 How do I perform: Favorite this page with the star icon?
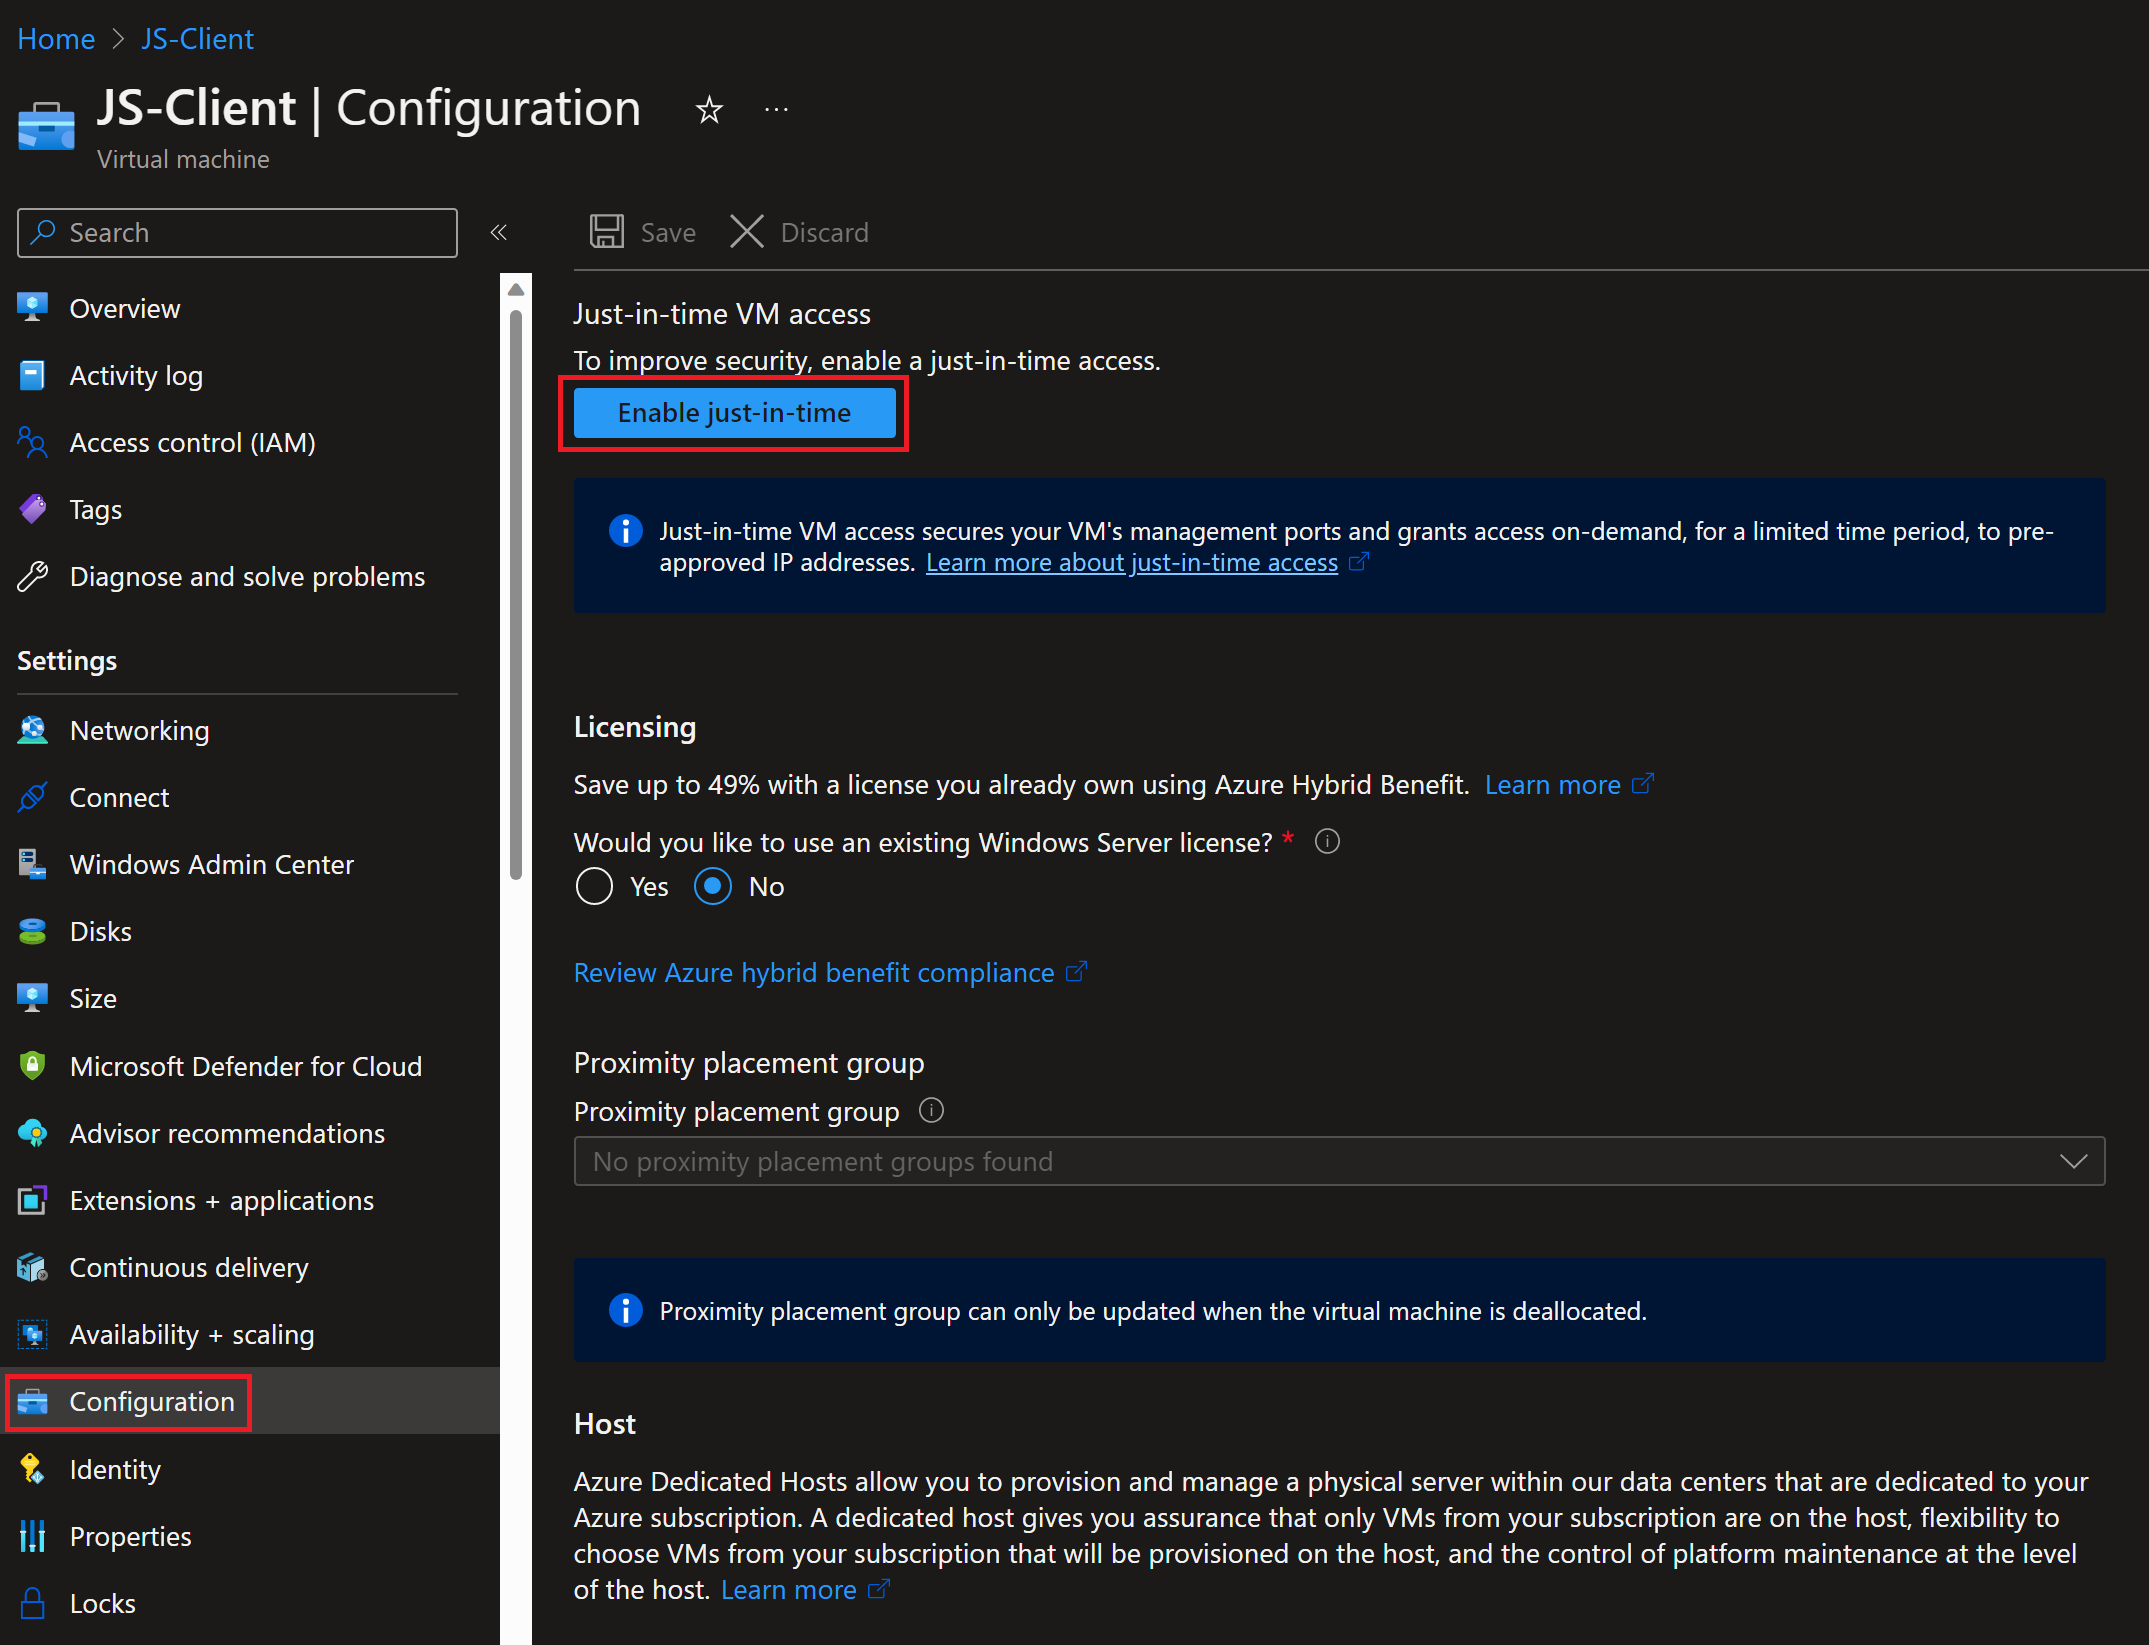click(x=709, y=109)
